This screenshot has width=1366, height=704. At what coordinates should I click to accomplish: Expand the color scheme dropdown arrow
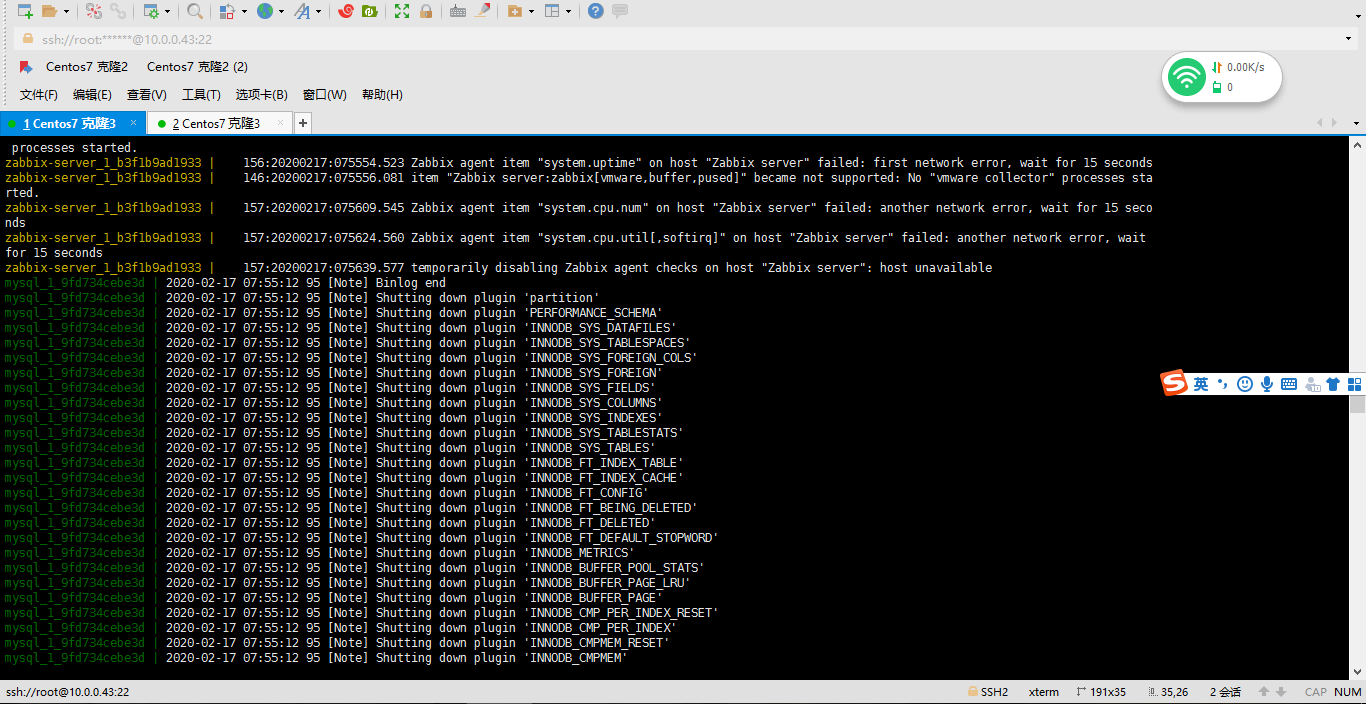[x=244, y=11]
